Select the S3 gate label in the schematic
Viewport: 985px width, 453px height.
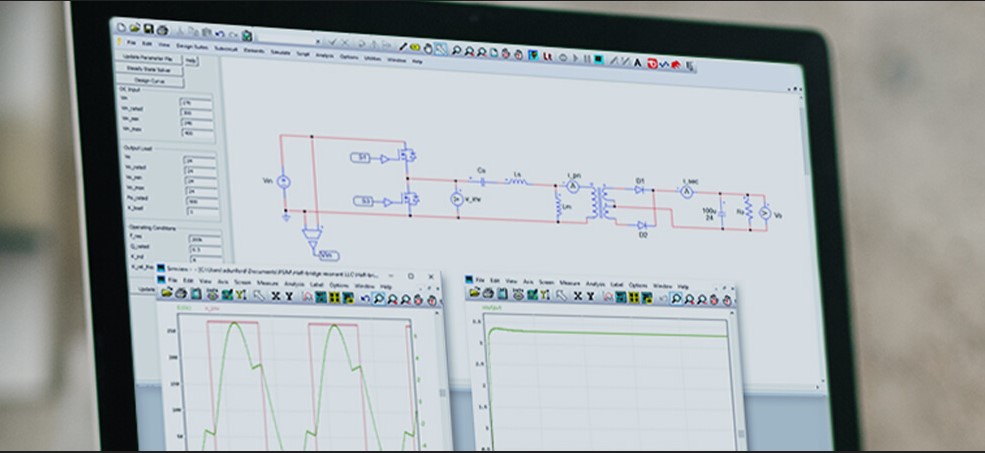363,201
